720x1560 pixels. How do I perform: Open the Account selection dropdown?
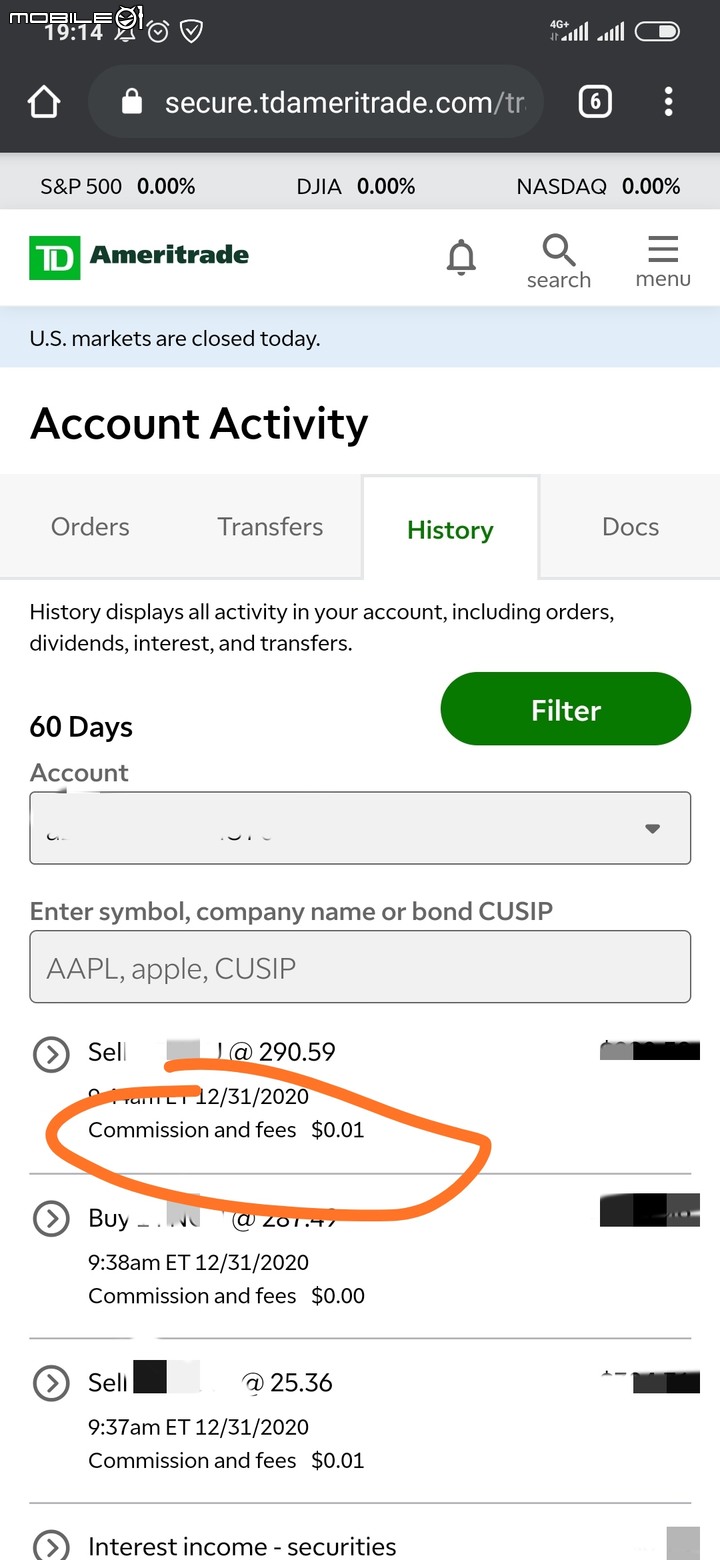coord(360,828)
